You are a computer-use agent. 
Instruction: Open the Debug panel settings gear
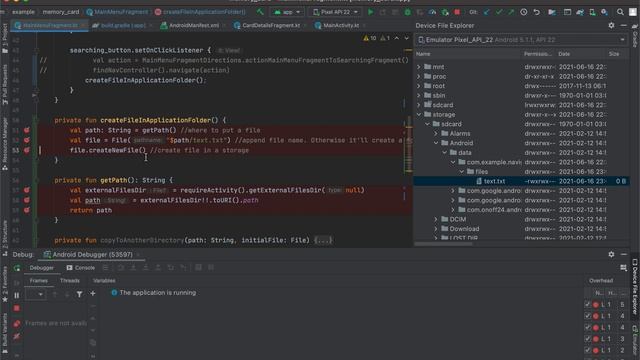[x=611, y=254]
